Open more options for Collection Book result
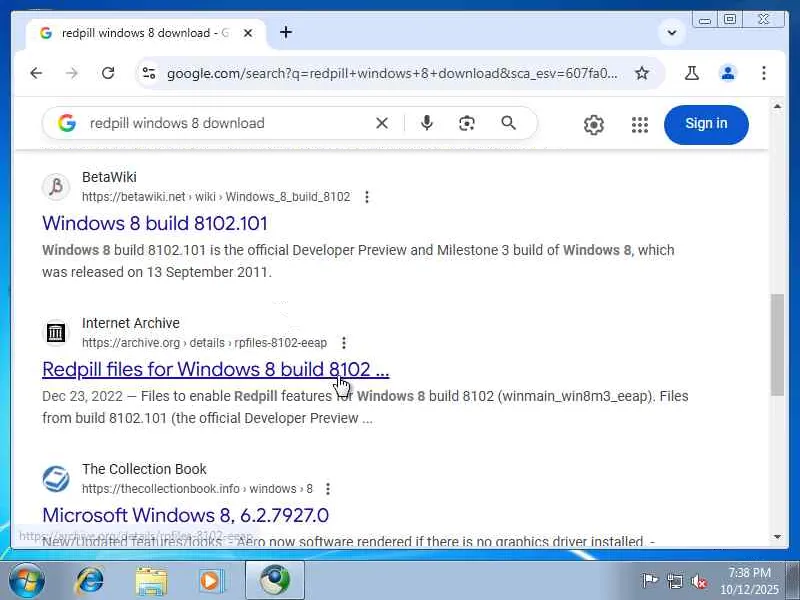The image size is (800, 600). [x=328, y=489]
